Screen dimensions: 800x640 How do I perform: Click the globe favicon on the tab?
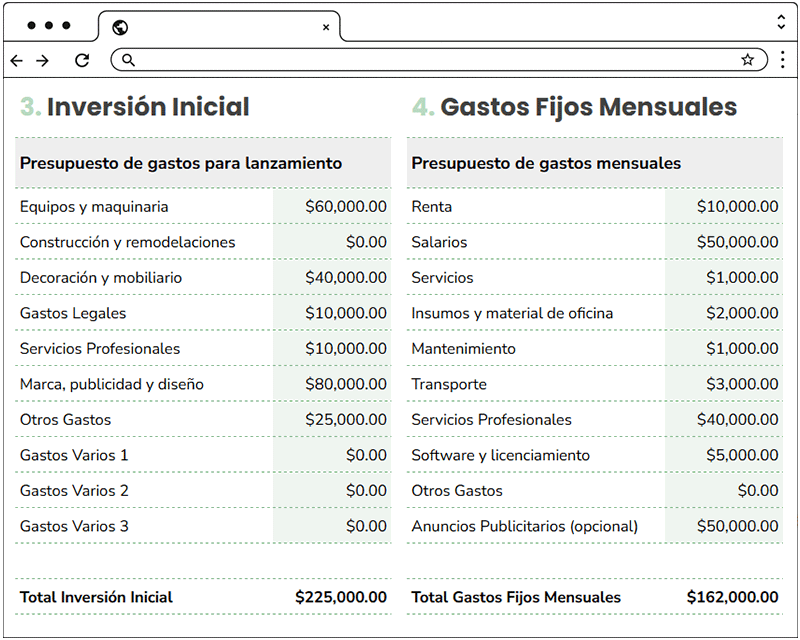120,28
